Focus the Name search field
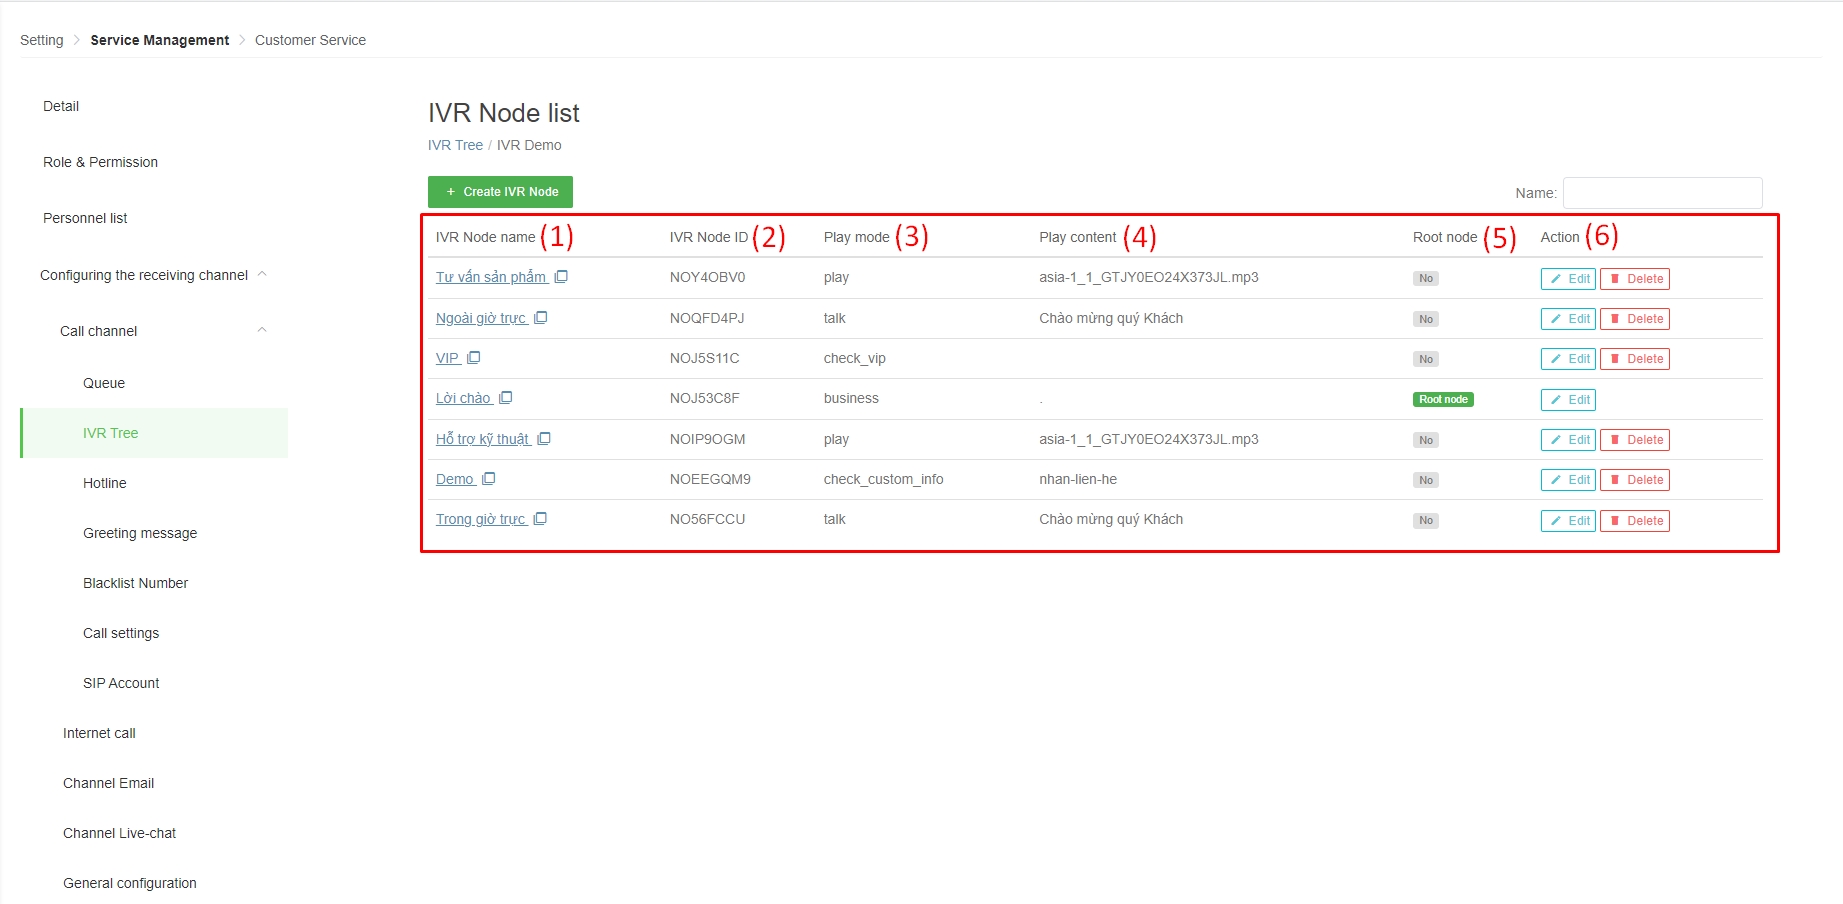This screenshot has width=1843, height=904. click(x=1662, y=193)
